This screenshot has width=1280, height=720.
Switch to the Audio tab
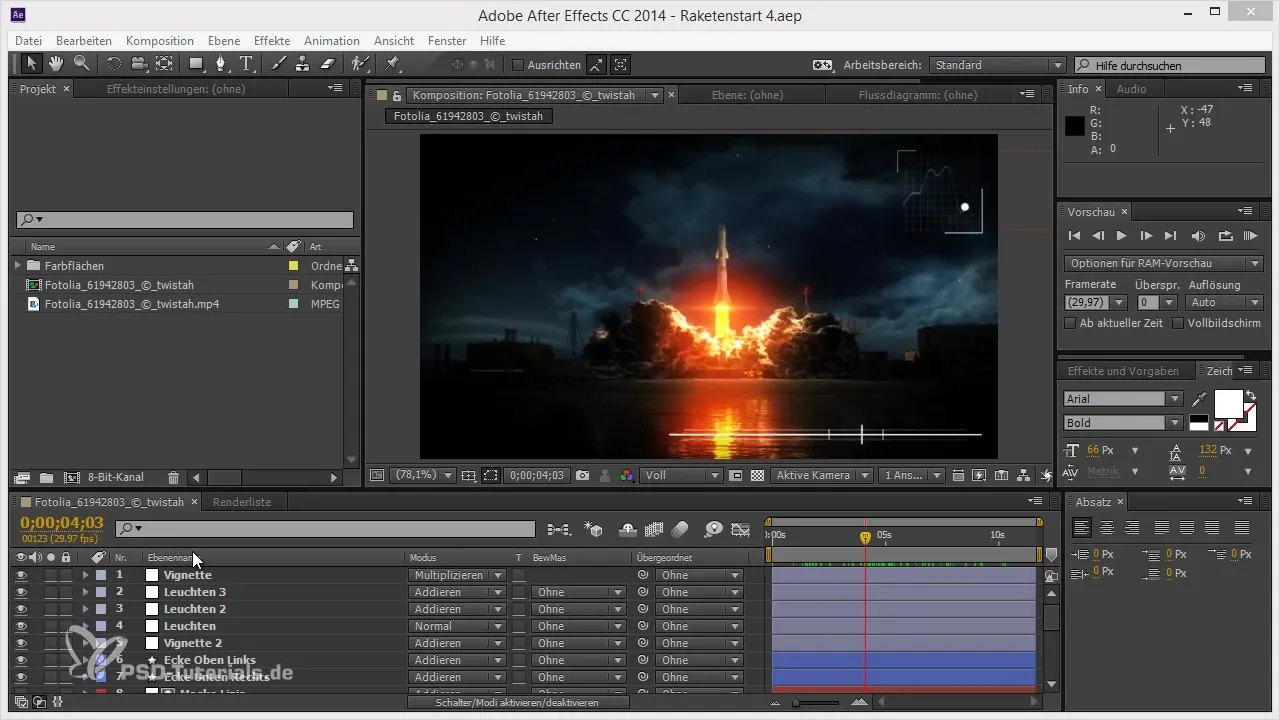coord(1131,89)
